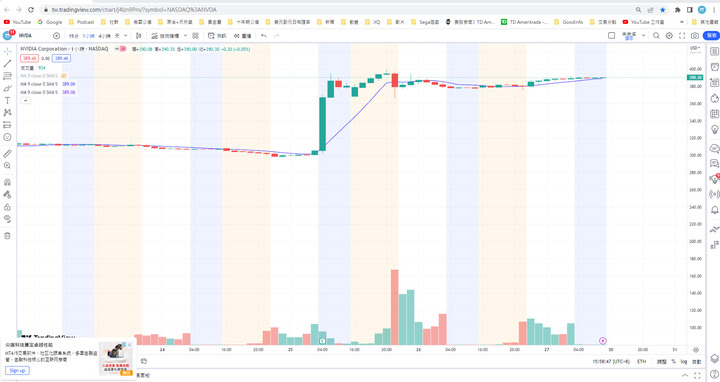
Task: Open the NVDA symbol search
Action: pyautogui.click(x=26, y=35)
